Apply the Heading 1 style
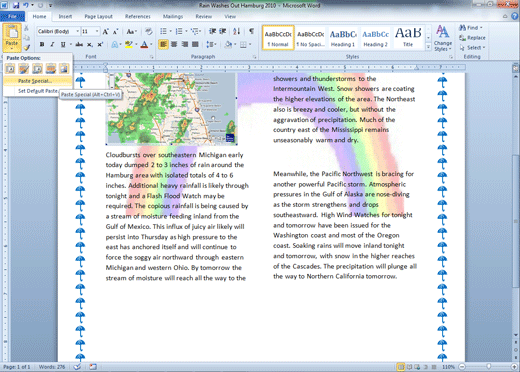This screenshot has width=520, height=372. (343, 38)
